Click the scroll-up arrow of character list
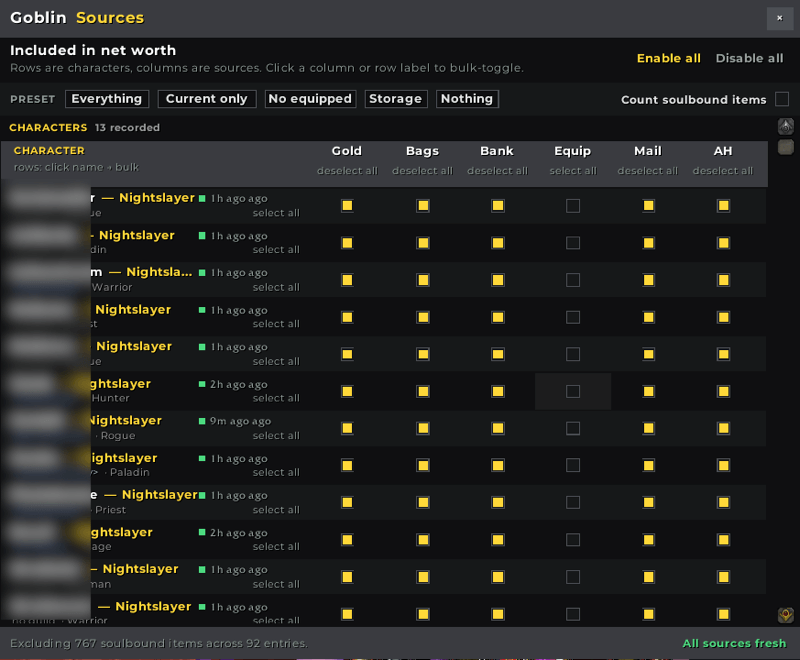Viewport: 800px width, 660px height. (785, 126)
